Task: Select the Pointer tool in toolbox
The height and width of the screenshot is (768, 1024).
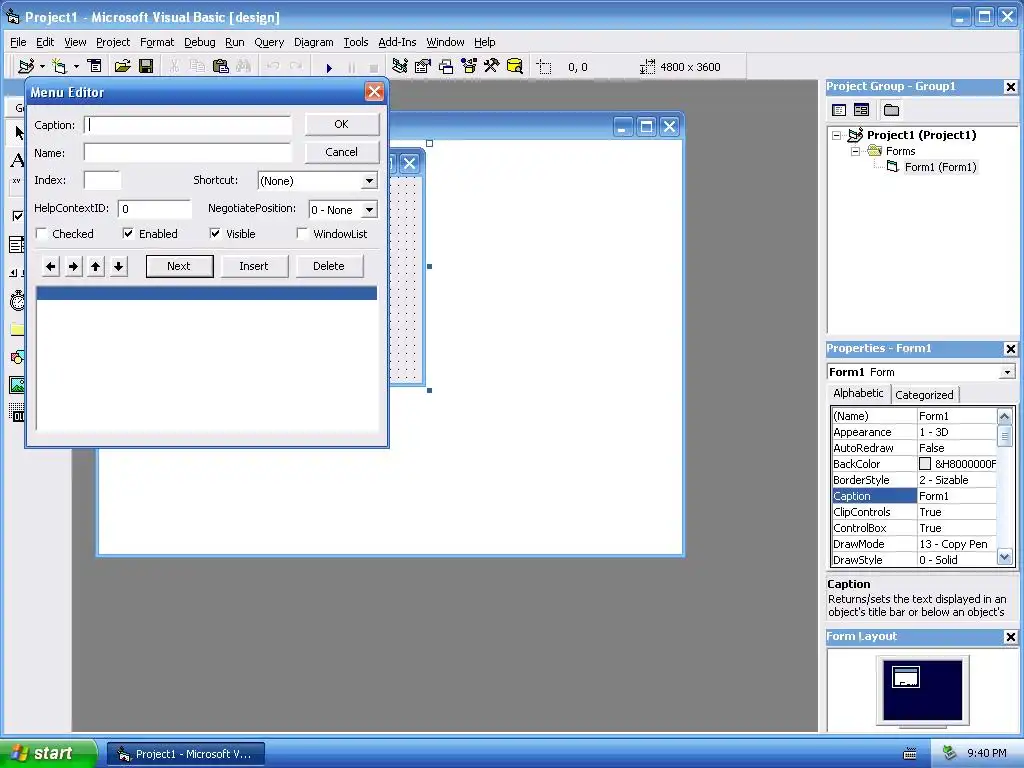Action: click(18, 133)
